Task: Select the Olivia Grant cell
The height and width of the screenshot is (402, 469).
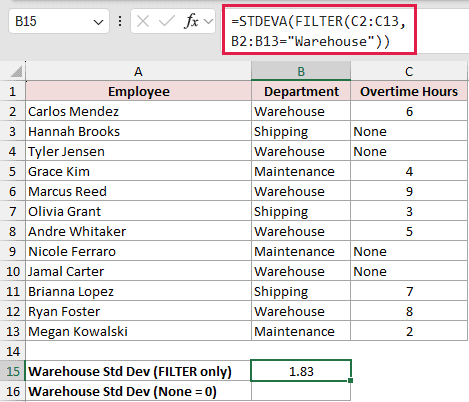Action: [138, 211]
